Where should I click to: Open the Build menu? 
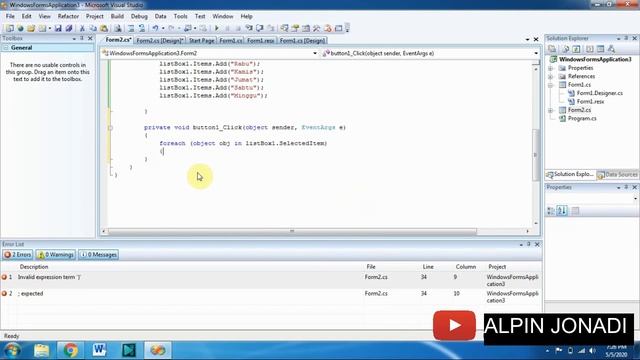click(x=117, y=16)
